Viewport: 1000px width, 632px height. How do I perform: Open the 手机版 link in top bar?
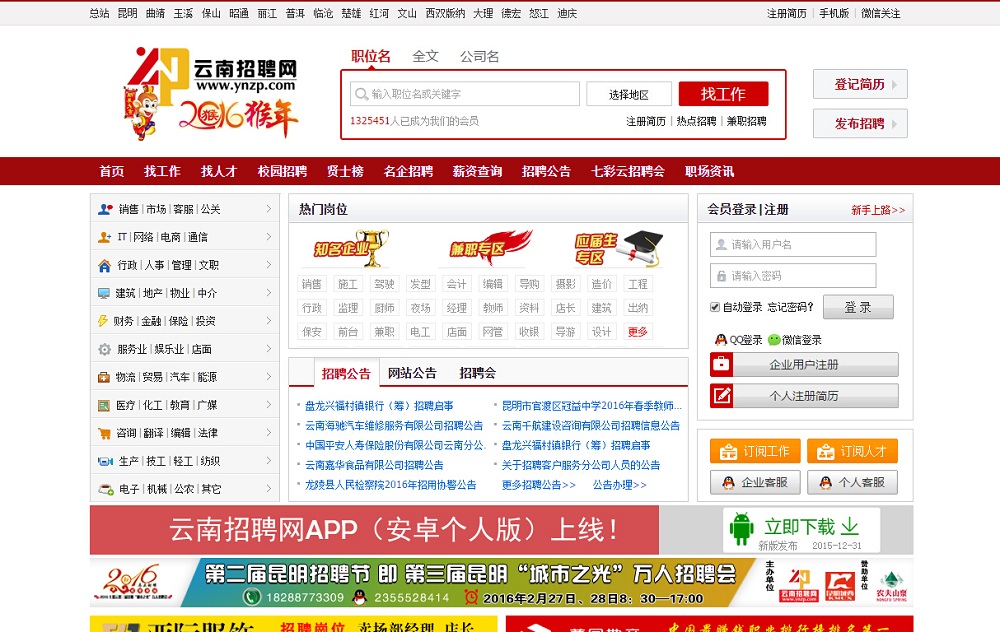(x=834, y=13)
